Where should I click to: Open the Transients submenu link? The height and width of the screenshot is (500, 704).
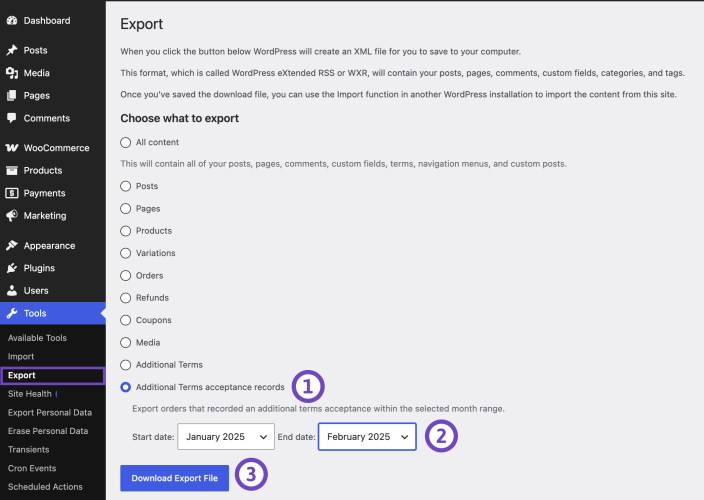(x=28, y=449)
